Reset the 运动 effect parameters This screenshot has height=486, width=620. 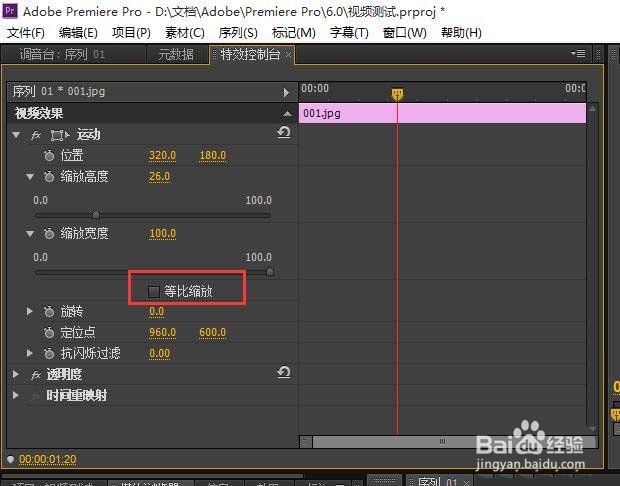click(x=284, y=132)
